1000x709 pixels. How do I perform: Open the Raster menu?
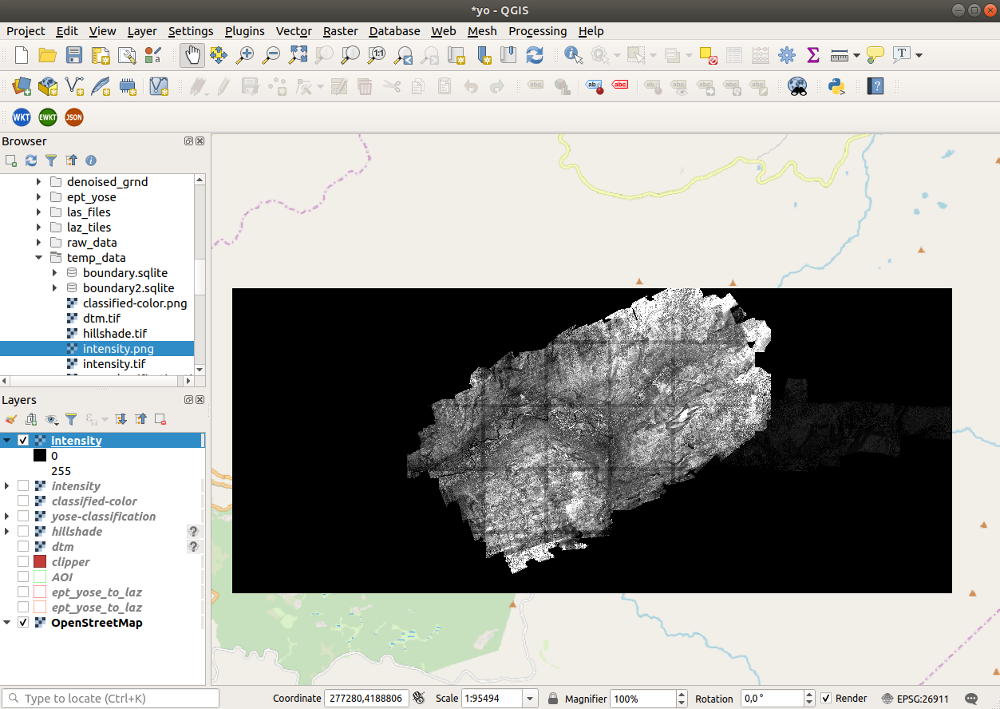[x=340, y=31]
